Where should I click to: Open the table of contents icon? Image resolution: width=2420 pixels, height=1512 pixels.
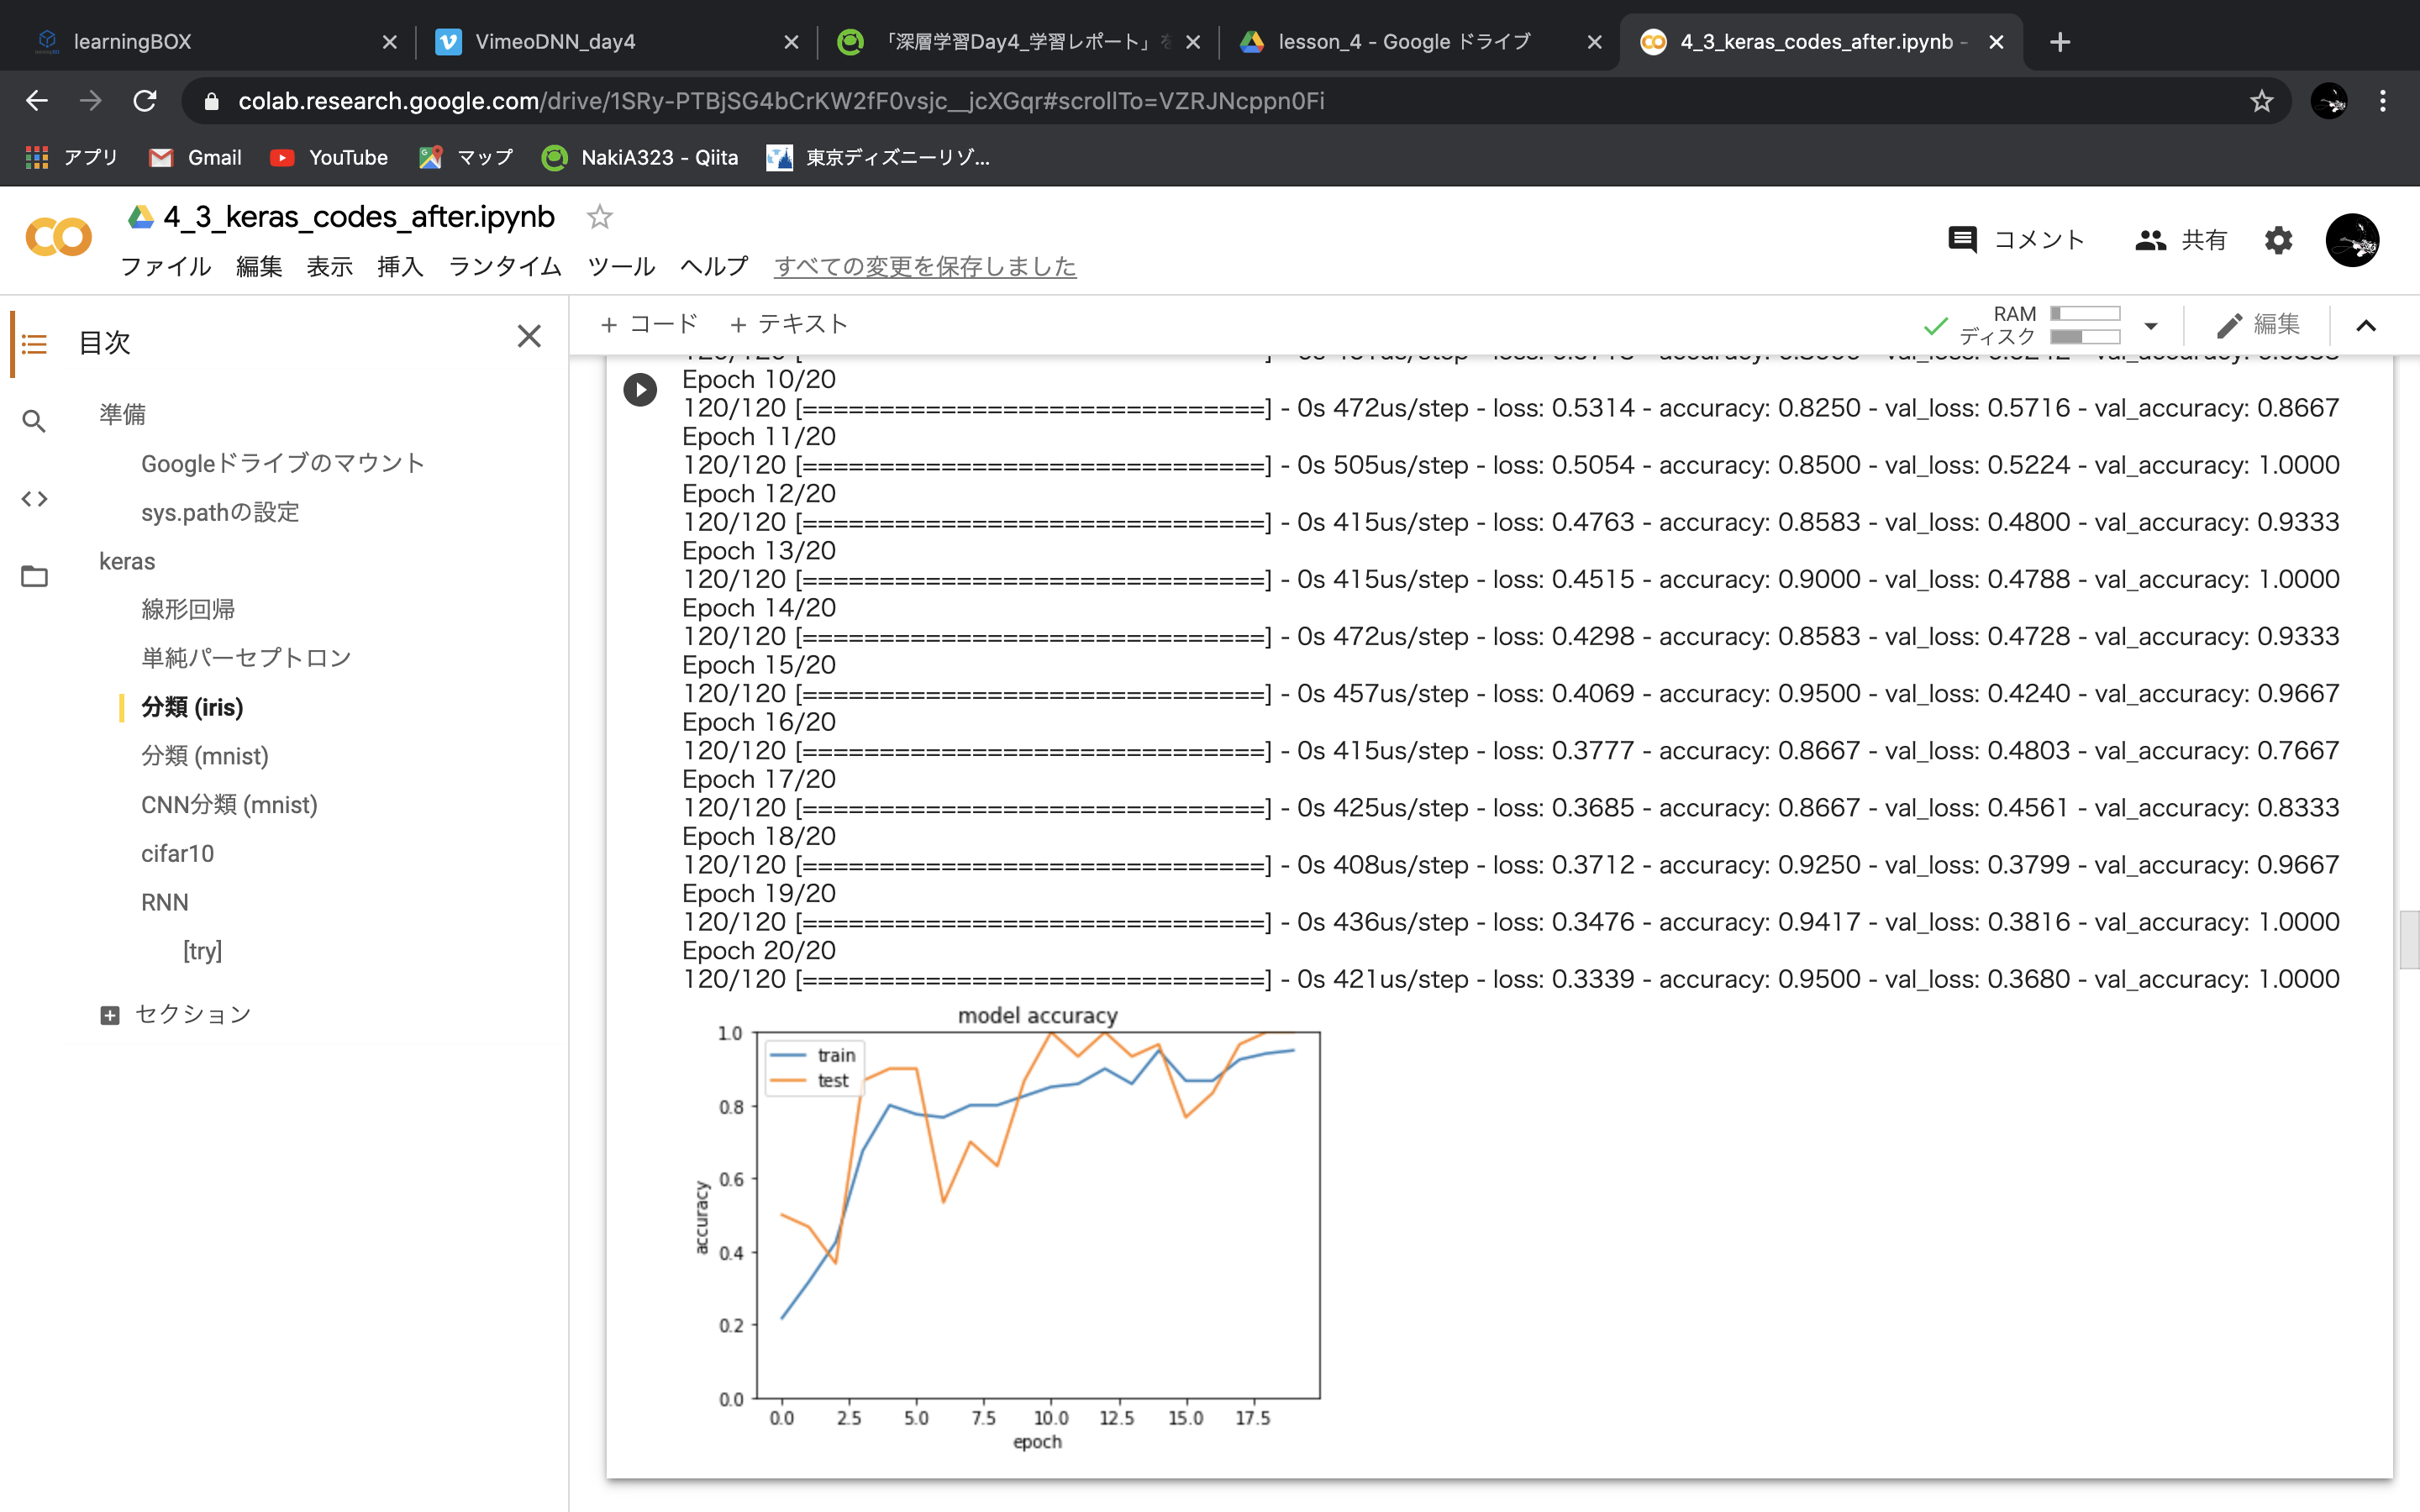point(34,344)
